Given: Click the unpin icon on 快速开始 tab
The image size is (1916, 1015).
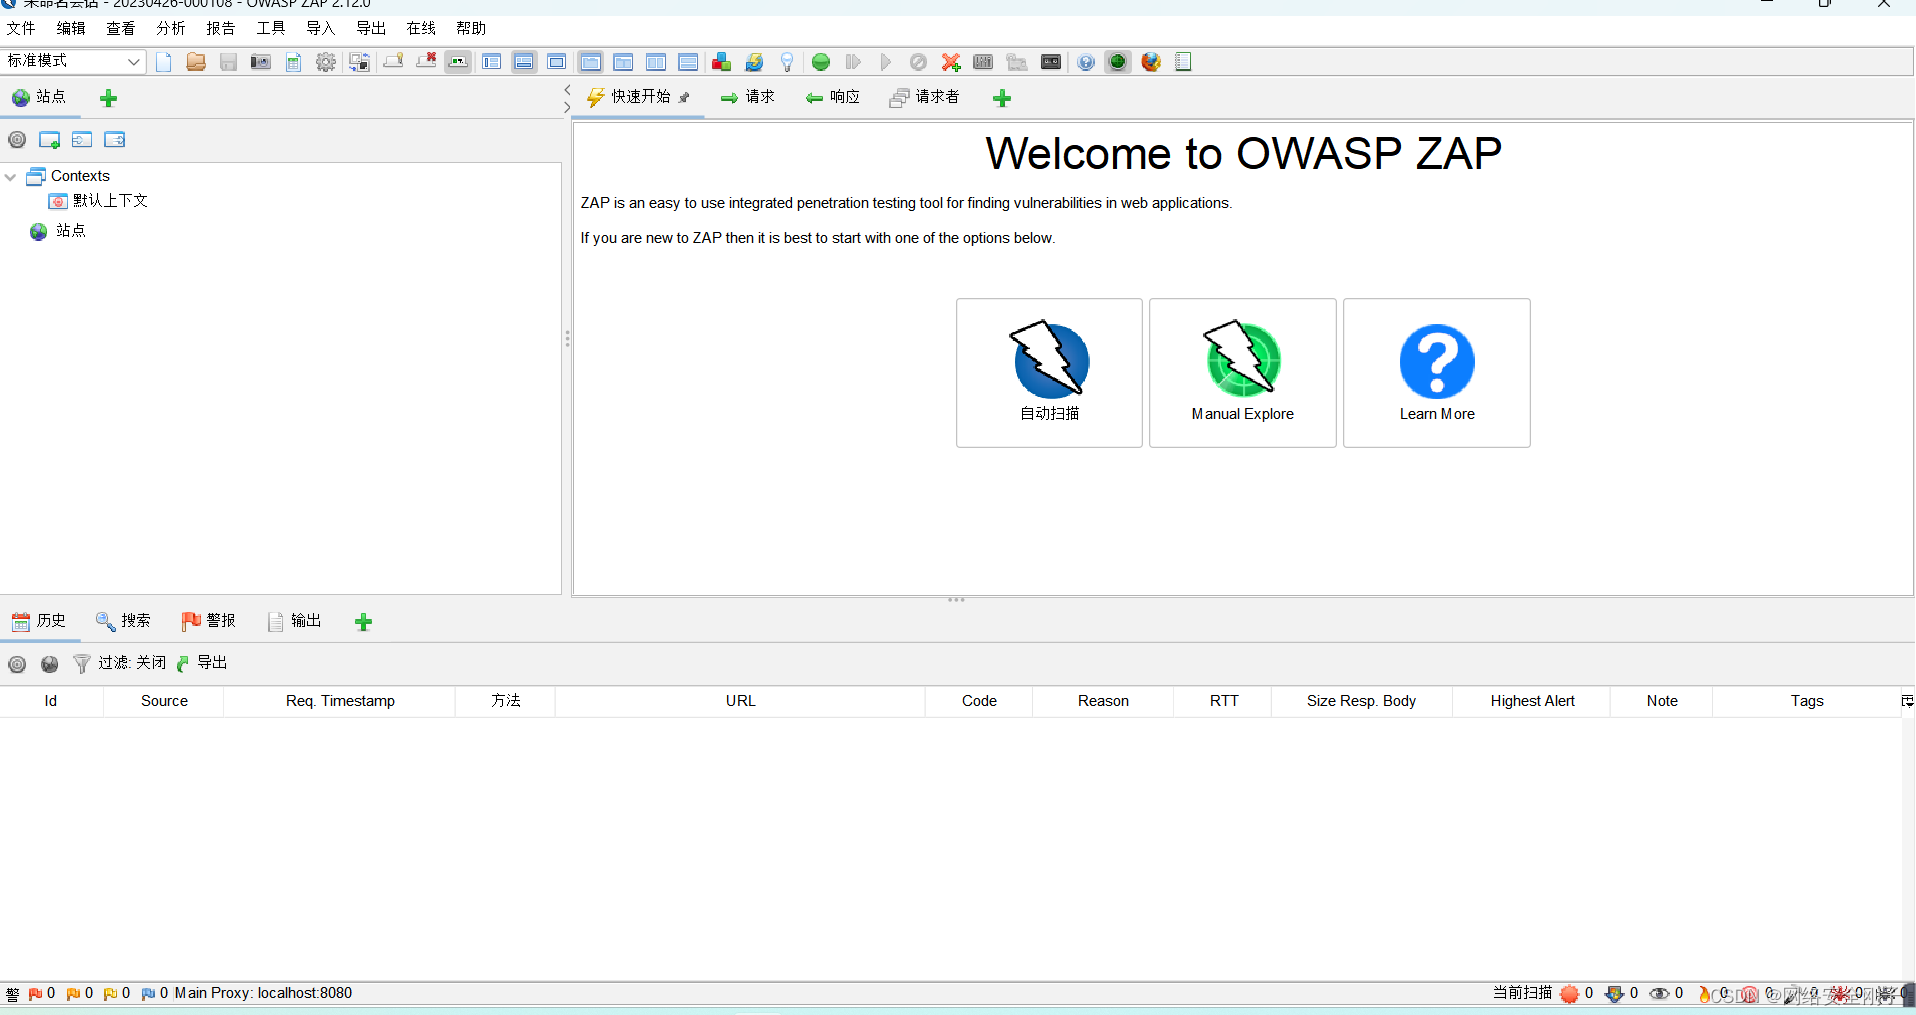Looking at the screenshot, I should click(x=684, y=98).
